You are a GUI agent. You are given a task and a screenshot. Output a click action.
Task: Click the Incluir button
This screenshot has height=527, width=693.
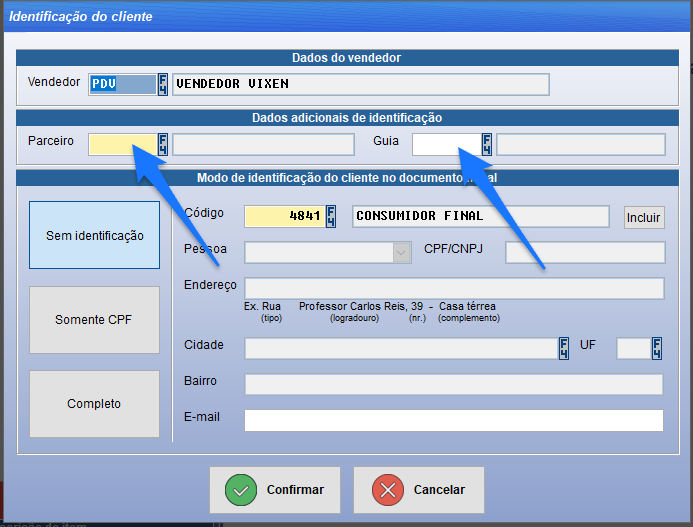point(644,217)
